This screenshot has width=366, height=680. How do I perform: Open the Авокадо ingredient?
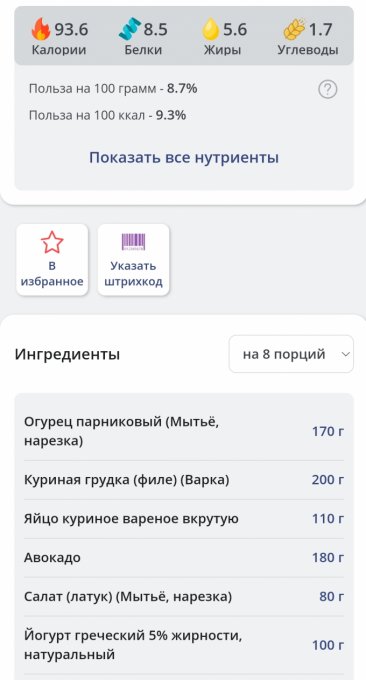coord(184,558)
